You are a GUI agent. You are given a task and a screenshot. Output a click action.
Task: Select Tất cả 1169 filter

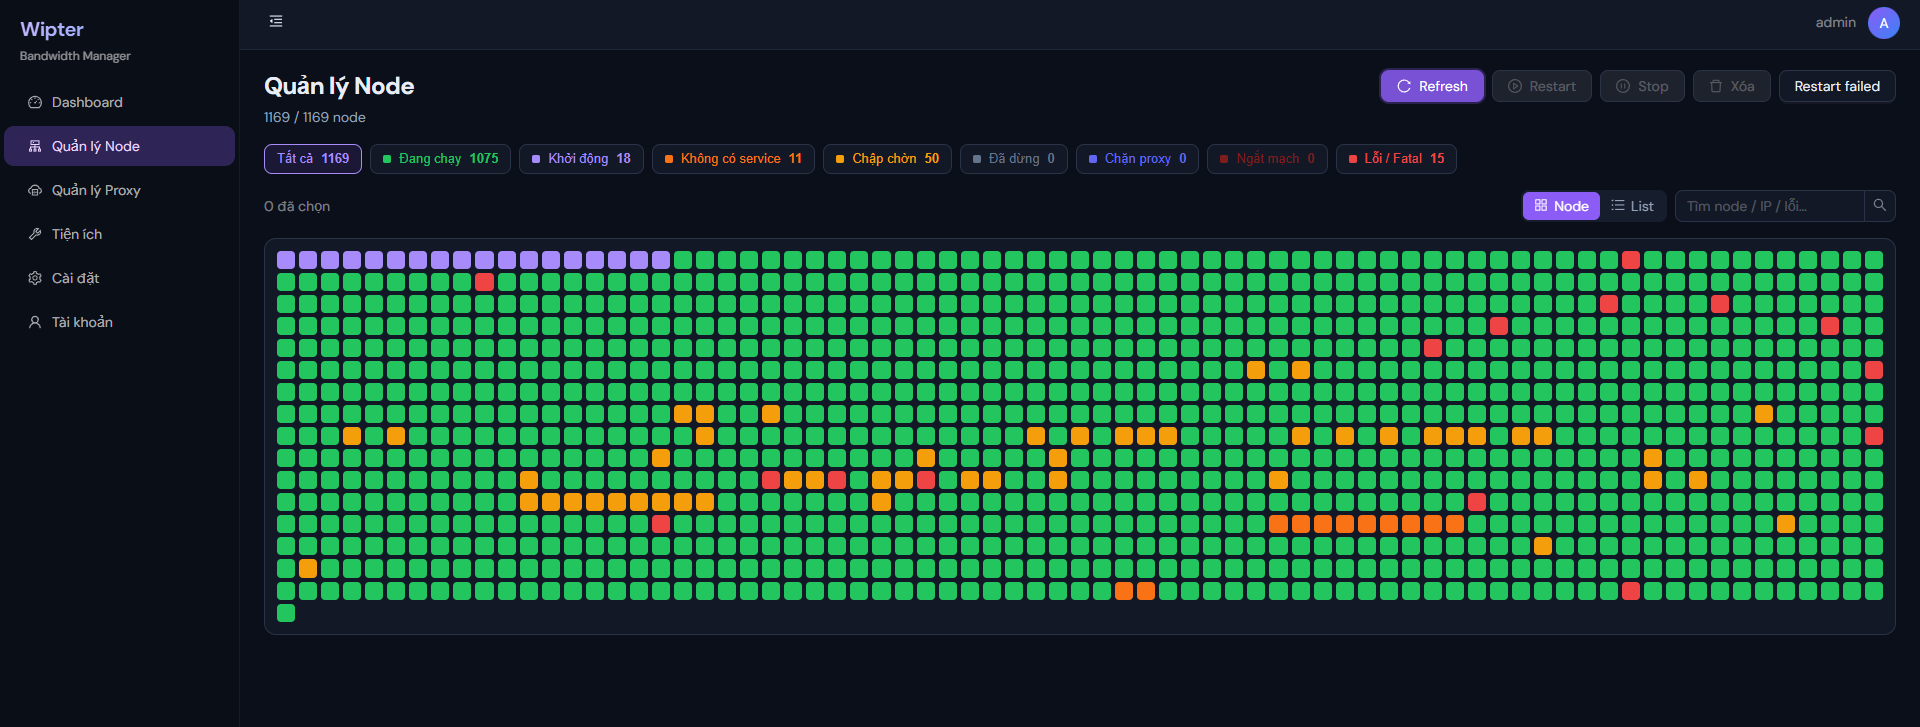pyautogui.click(x=313, y=159)
